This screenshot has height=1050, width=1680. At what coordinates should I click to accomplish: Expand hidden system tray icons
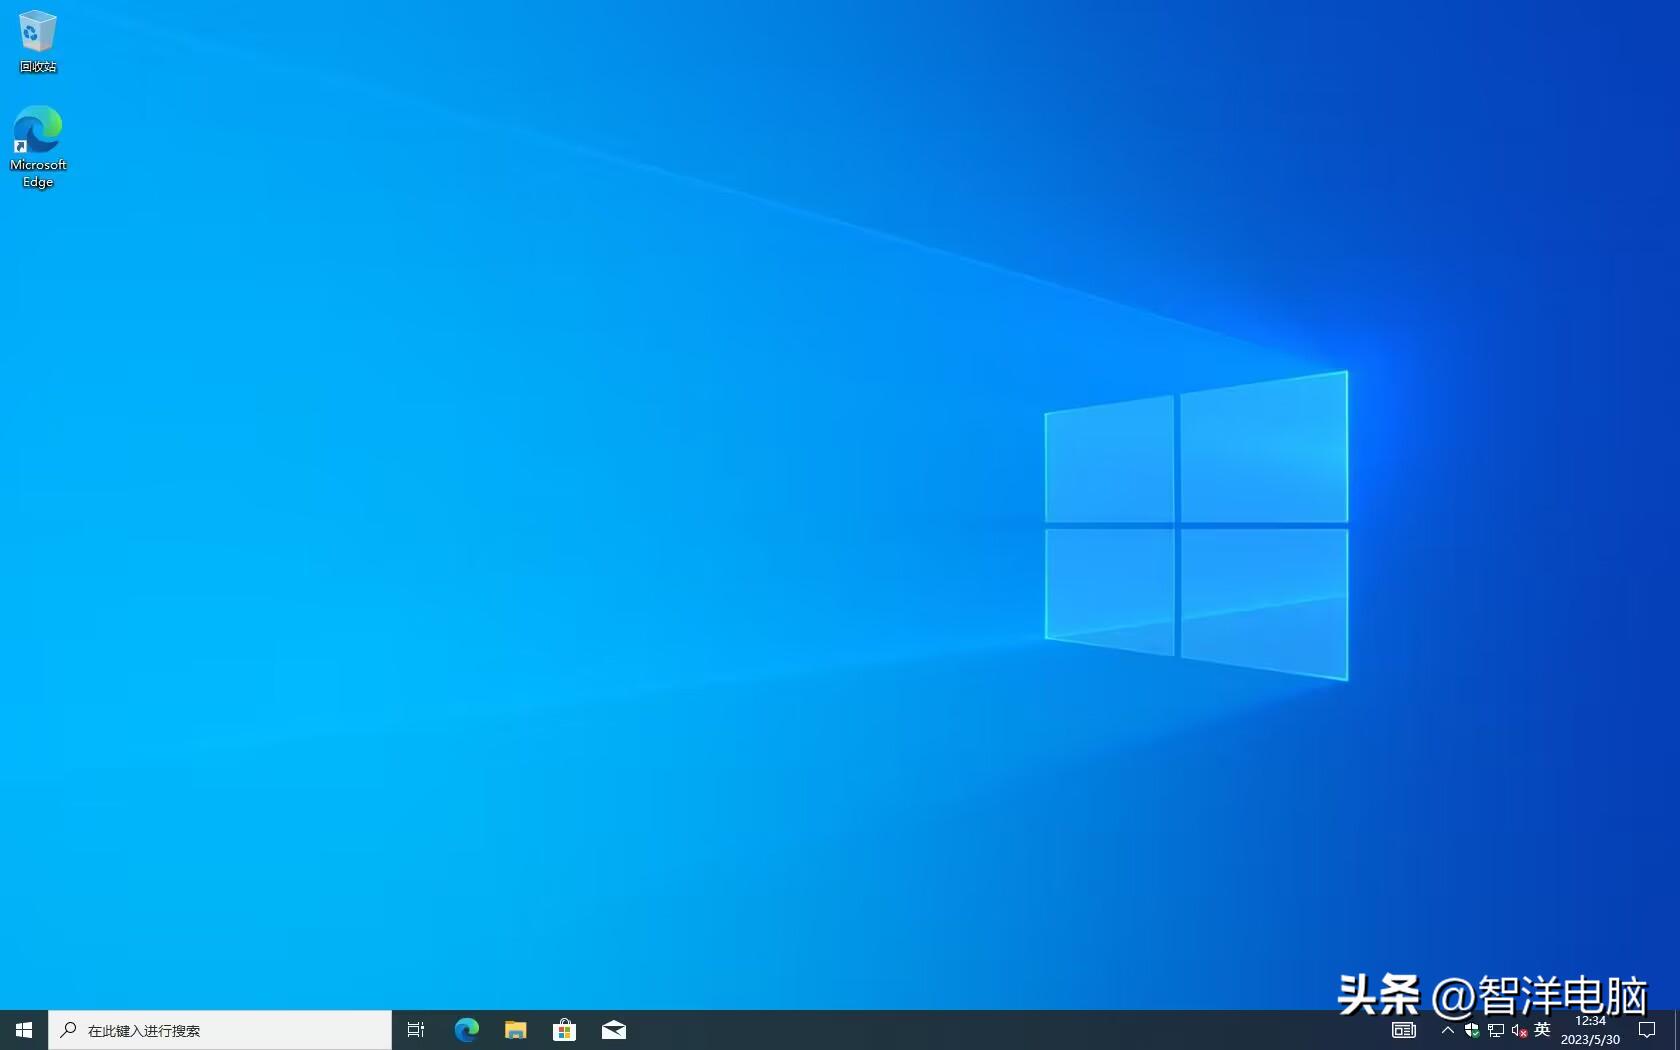pos(1448,1031)
